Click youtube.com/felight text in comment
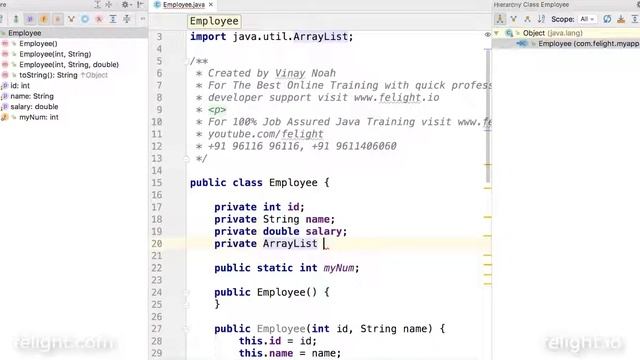Screen dimensions: 640x360 [x=265, y=134]
